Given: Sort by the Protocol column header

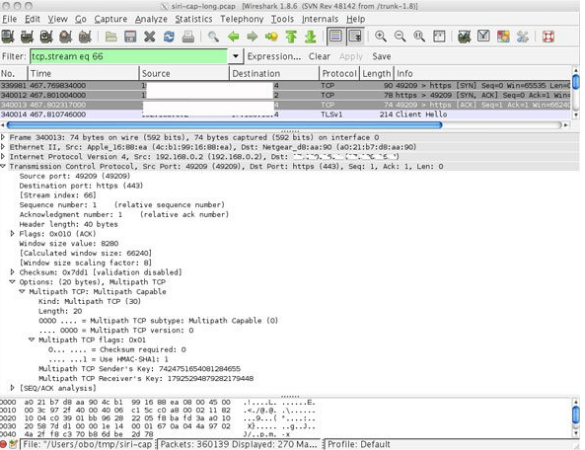Looking at the screenshot, I should pyautogui.click(x=339, y=74).
